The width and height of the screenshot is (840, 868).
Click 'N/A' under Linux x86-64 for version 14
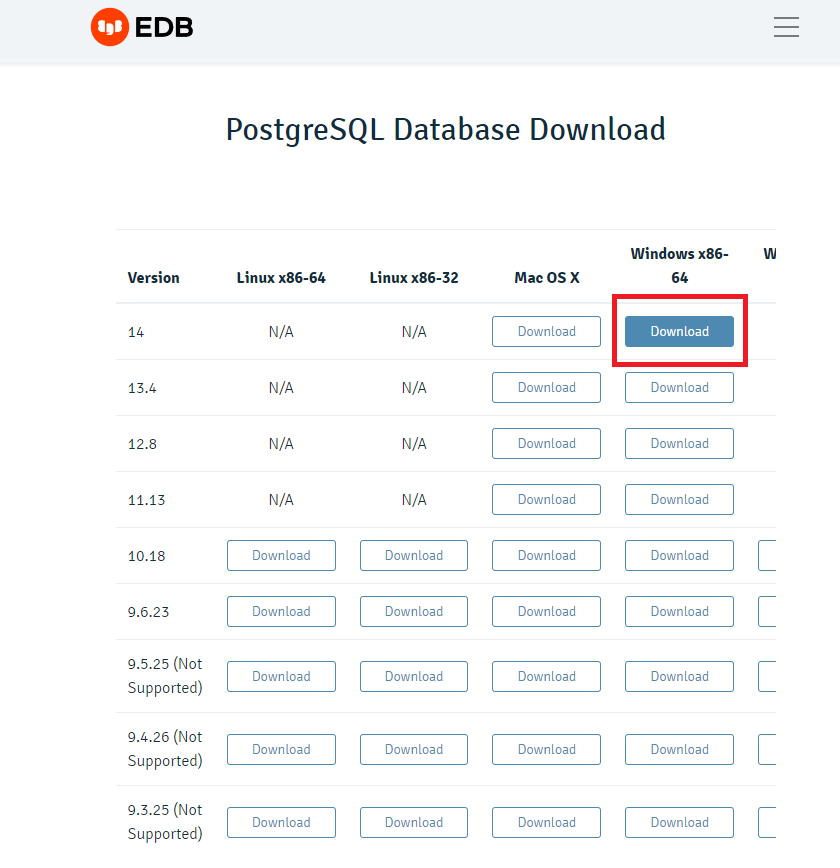click(x=281, y=332)
